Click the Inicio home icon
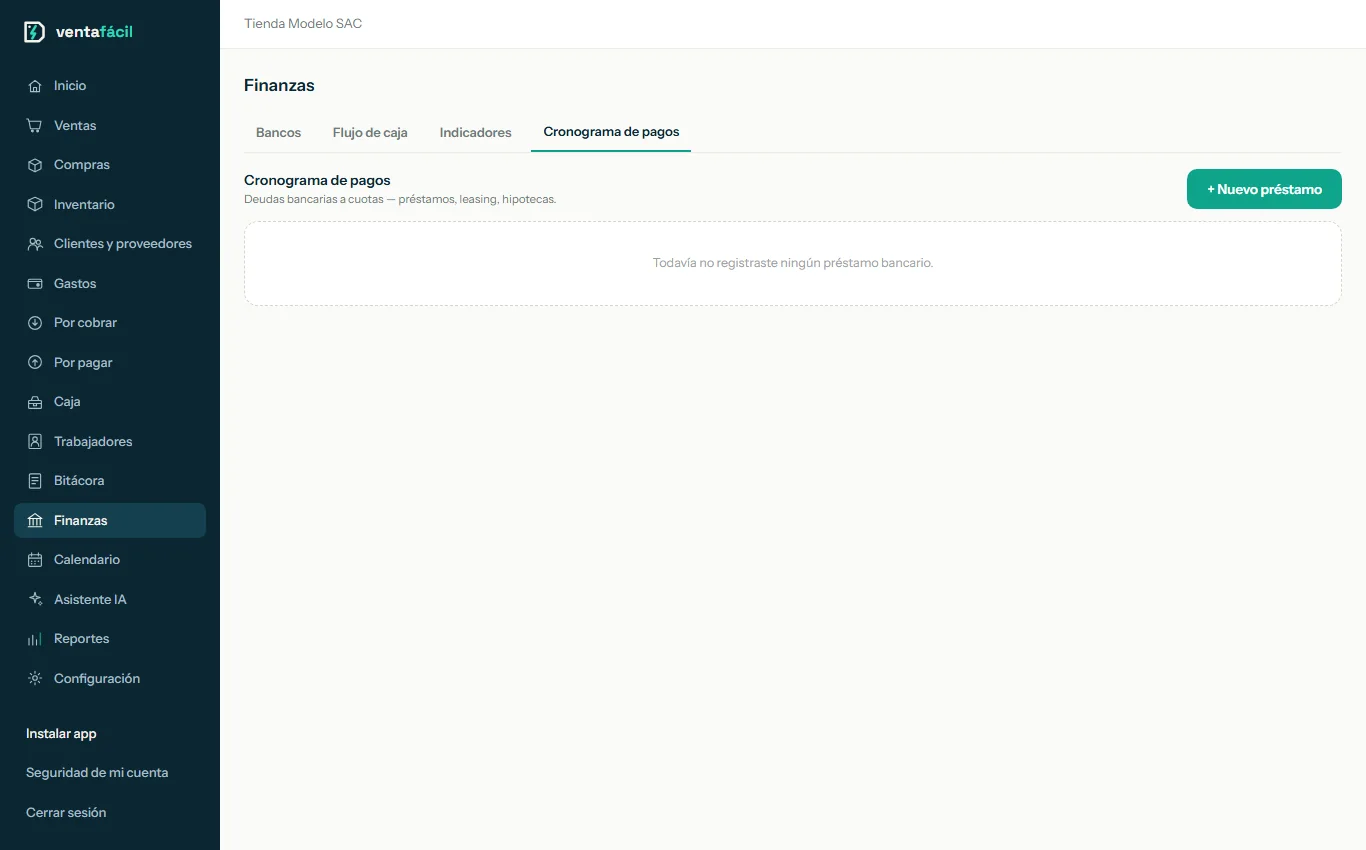Screen dimensions: 1366x850 (35, 86)
